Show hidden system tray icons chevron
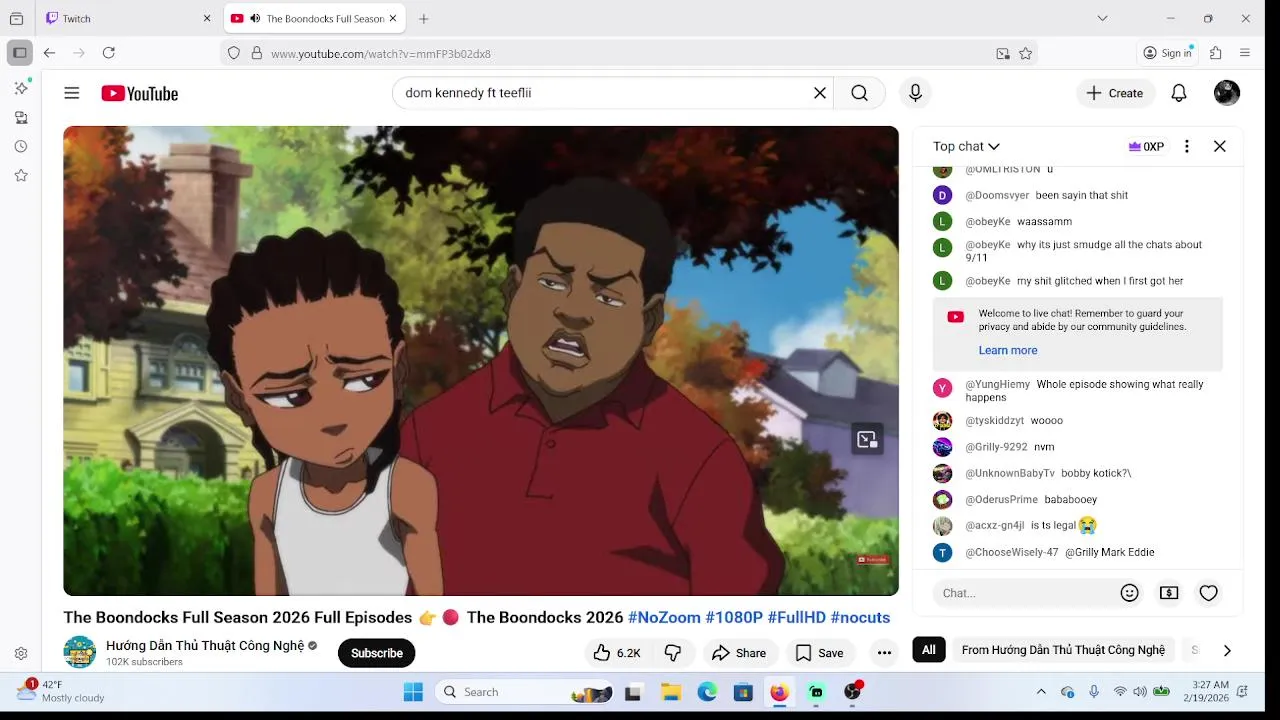Screen dimensions: 1280x720 [x=1041, y=692]
